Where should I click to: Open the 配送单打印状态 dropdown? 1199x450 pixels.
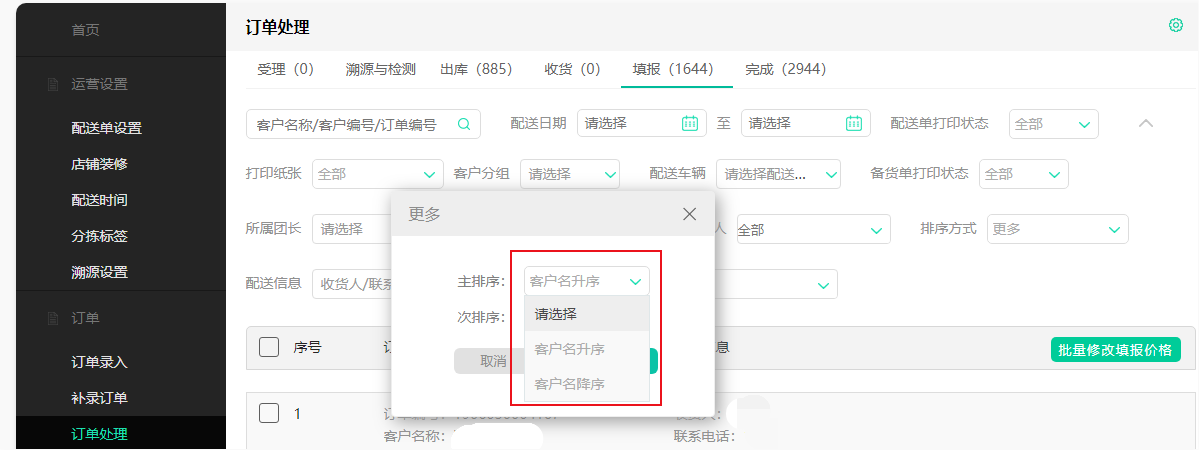1054,124
